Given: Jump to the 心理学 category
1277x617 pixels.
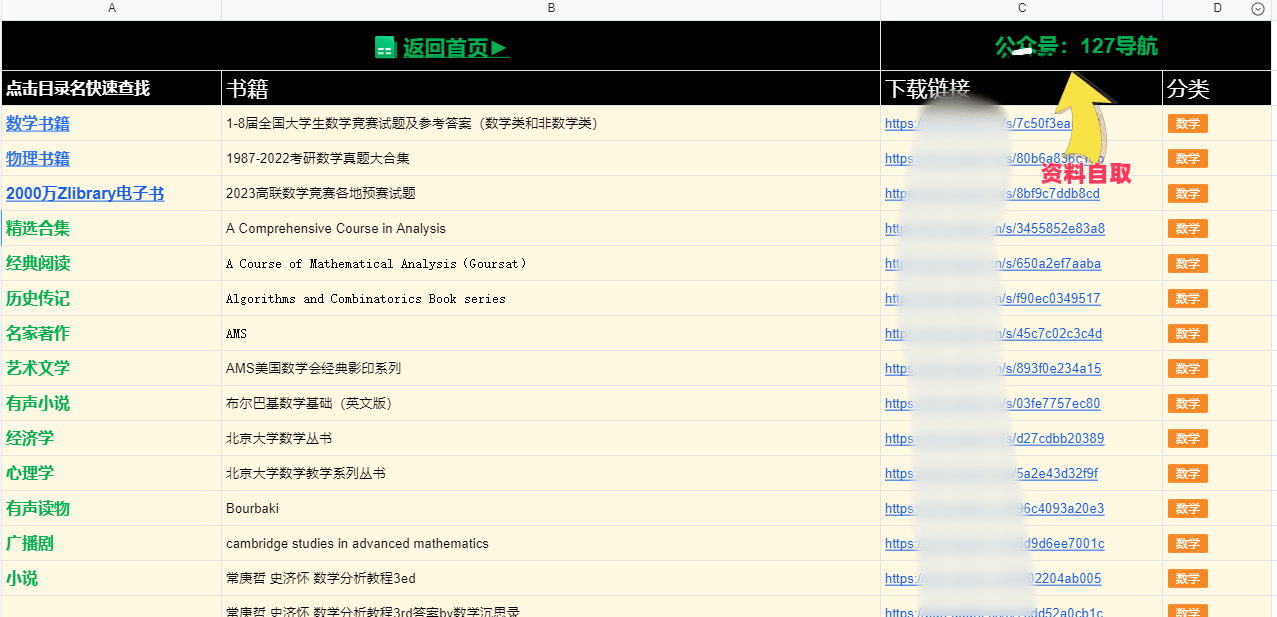Looking at the screenshot, I should tap(30, 474).
